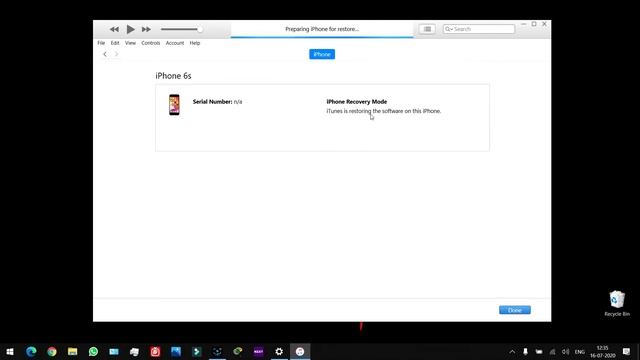The width and height of the screenshot is (640, 360).
Task: Click the play button in iTunes
Action: 131,29
